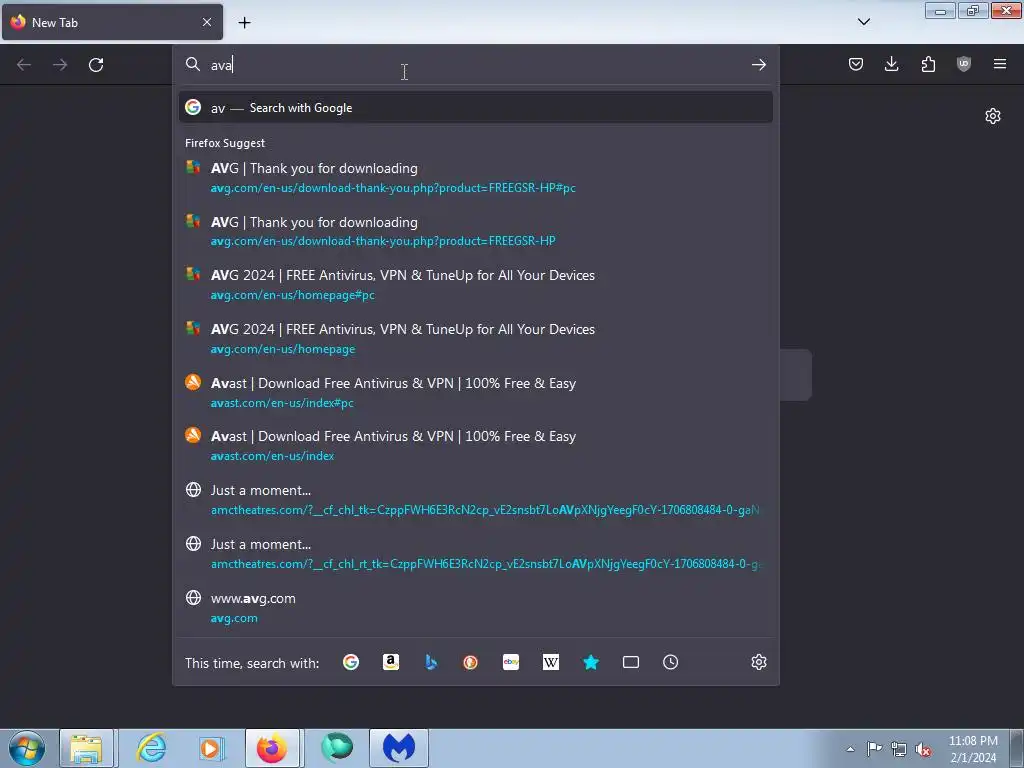The image size is (1024, 768).
Task: Switch to Firefox taskbar button
Action: tap(272, 748)
